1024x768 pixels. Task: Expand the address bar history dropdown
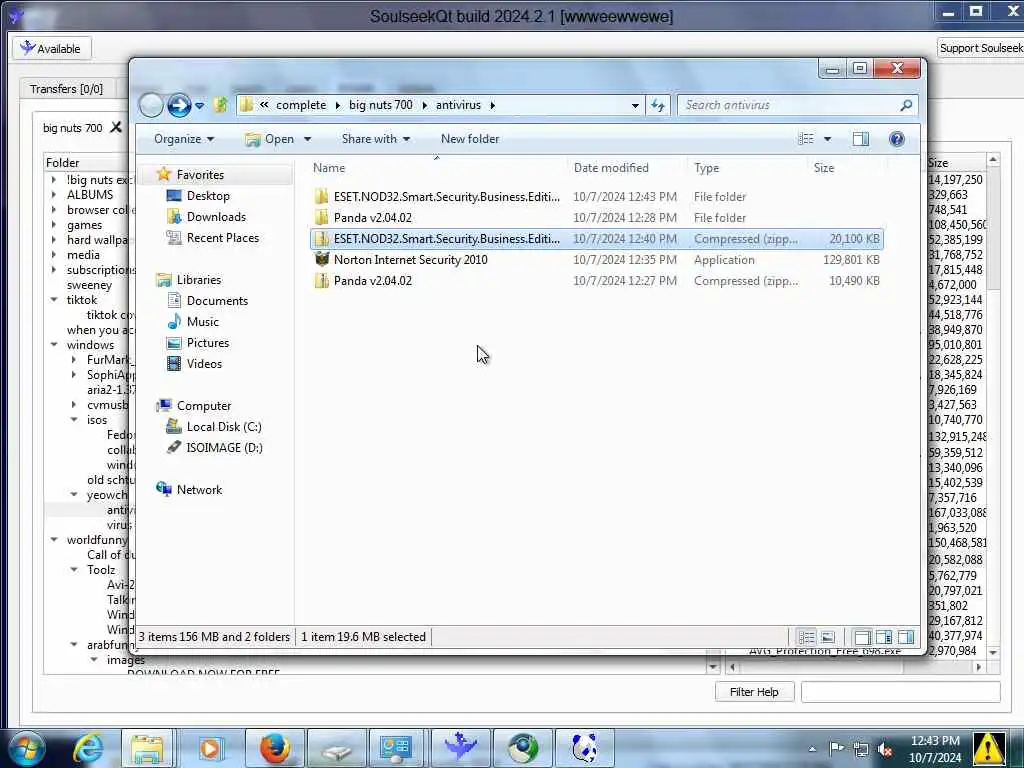[x=635, y=106]
